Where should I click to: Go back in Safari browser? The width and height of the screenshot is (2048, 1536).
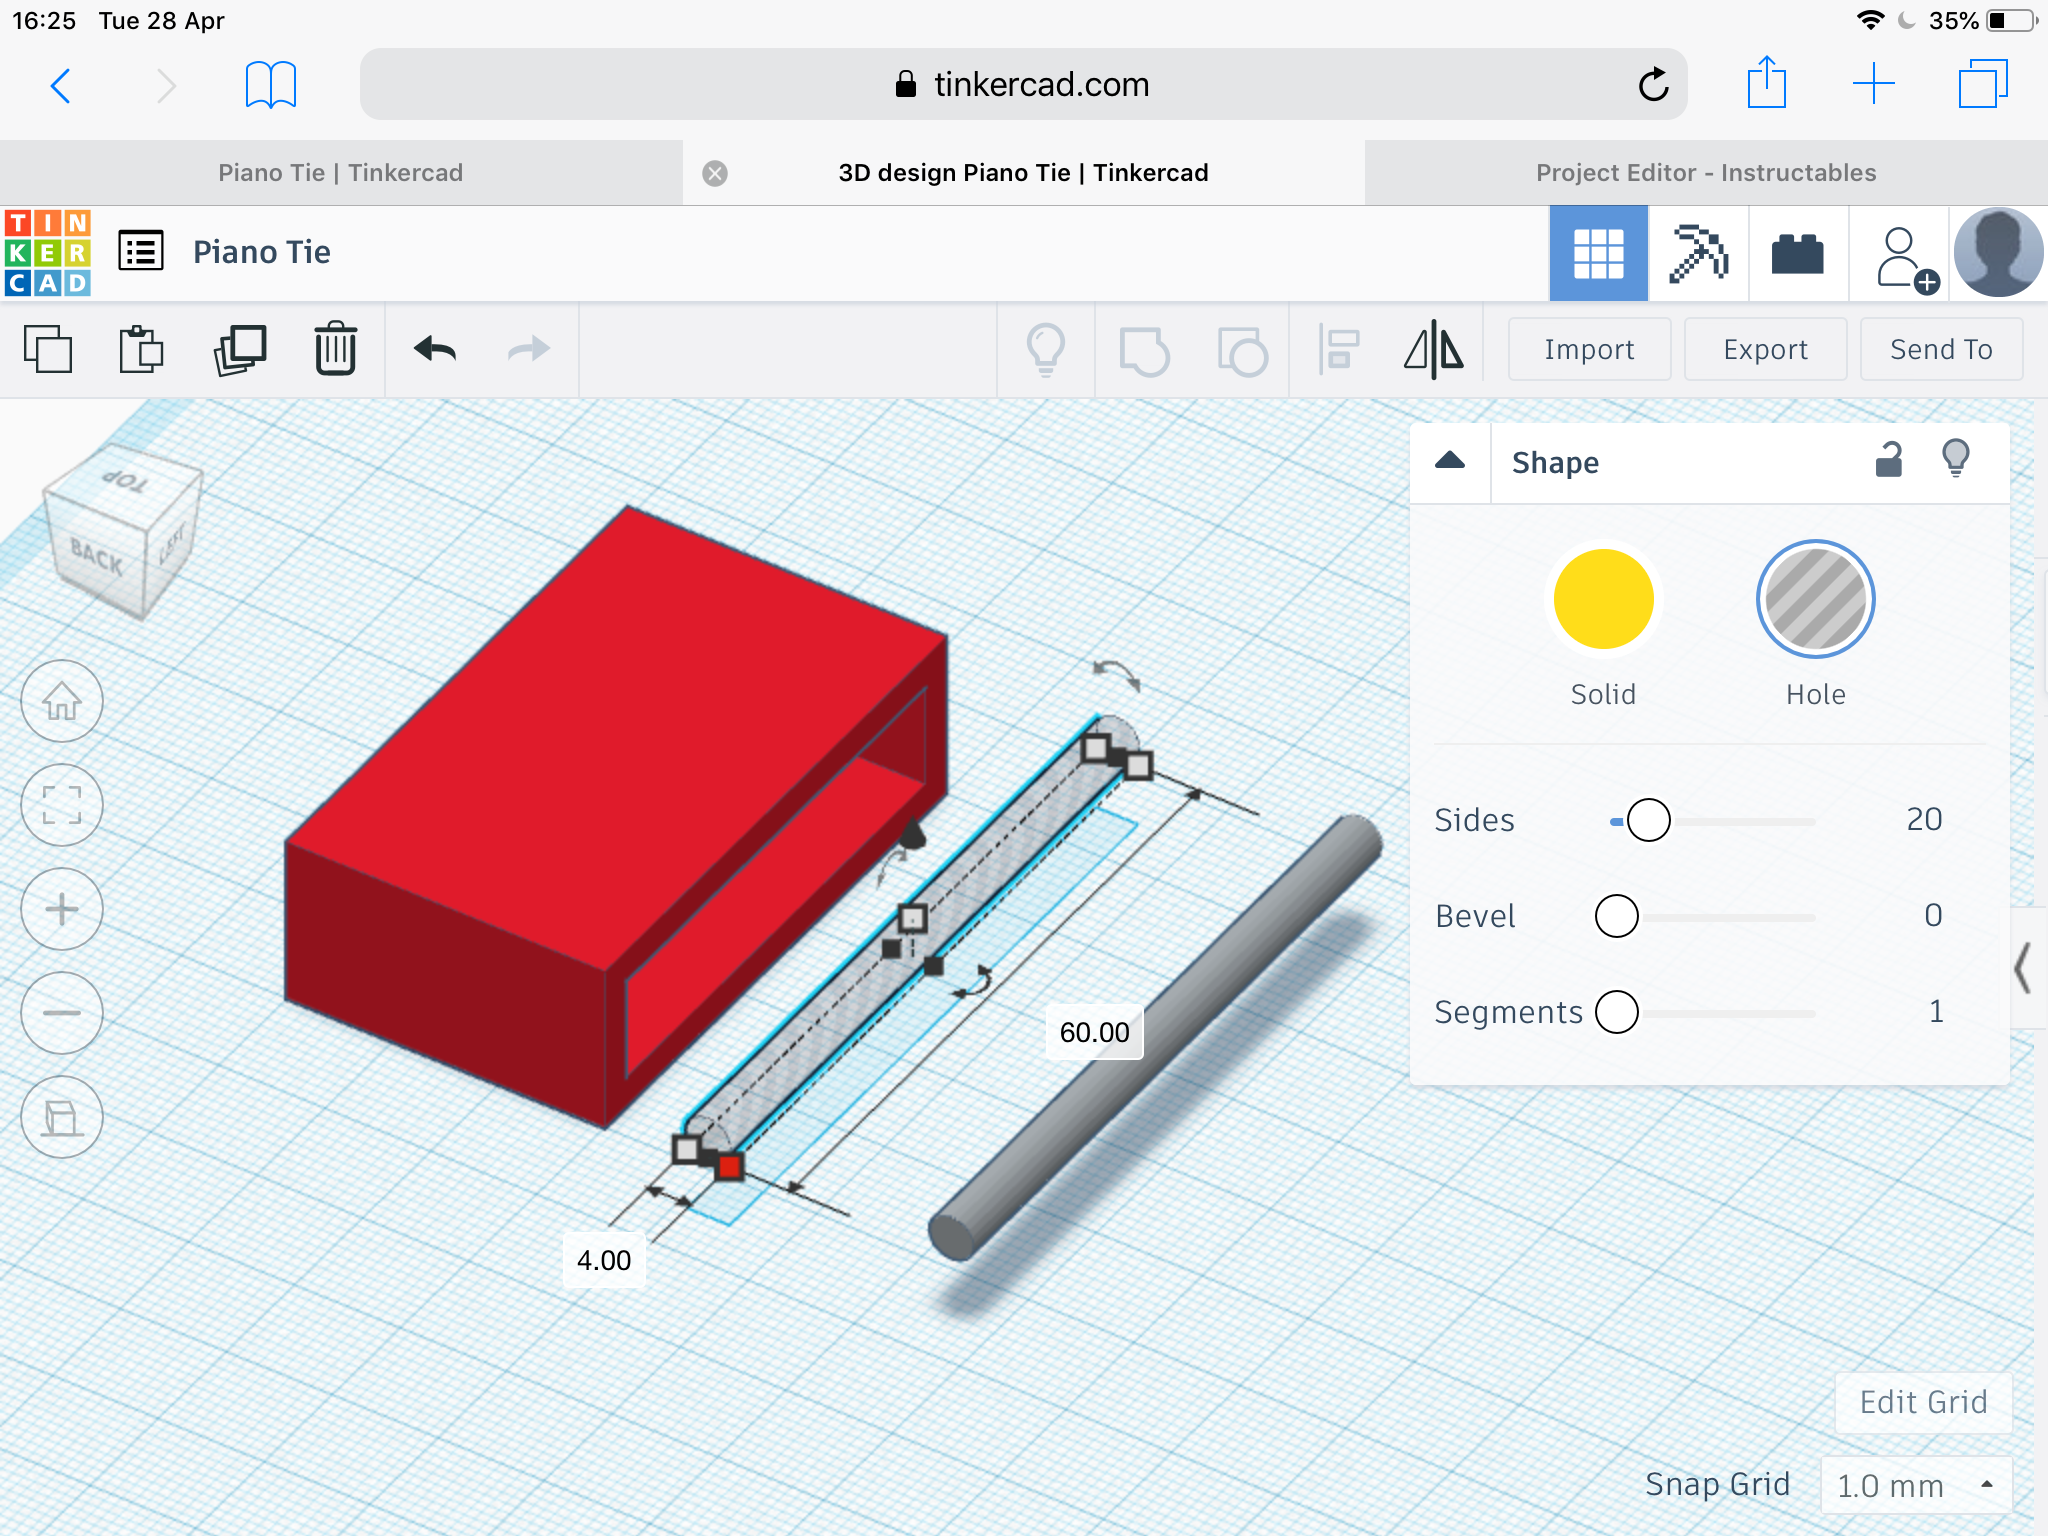click(61, 86)
